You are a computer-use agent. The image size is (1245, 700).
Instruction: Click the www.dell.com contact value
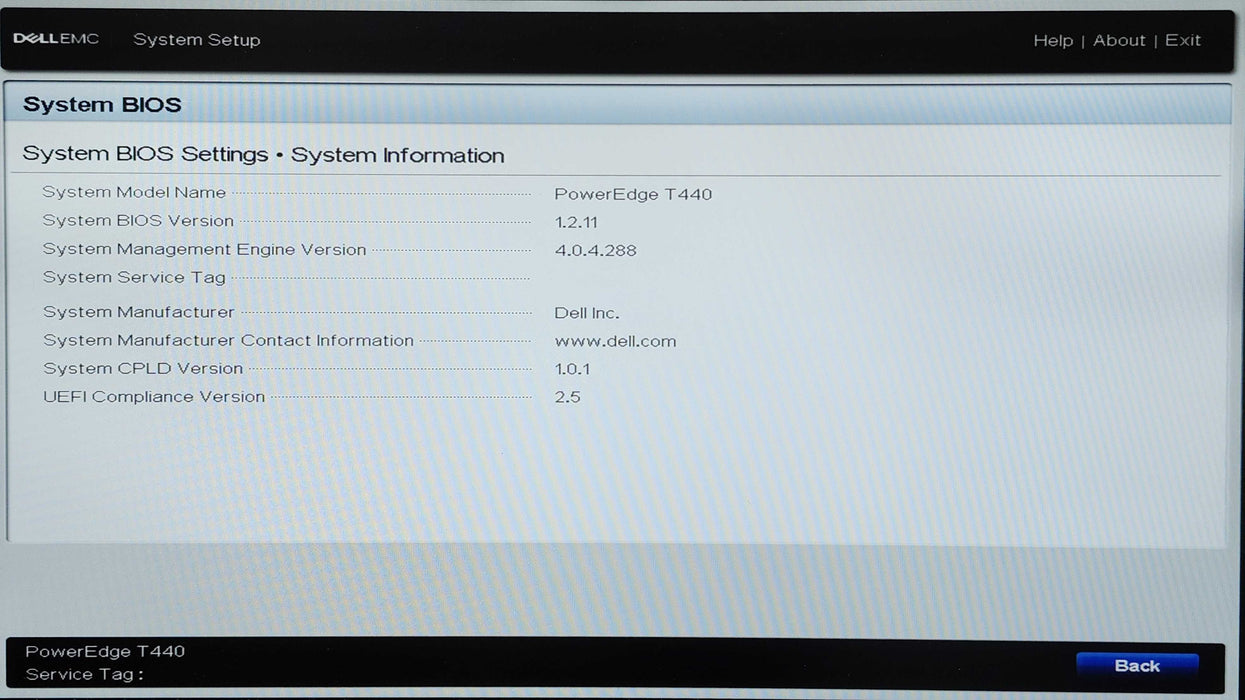point(615,341)
